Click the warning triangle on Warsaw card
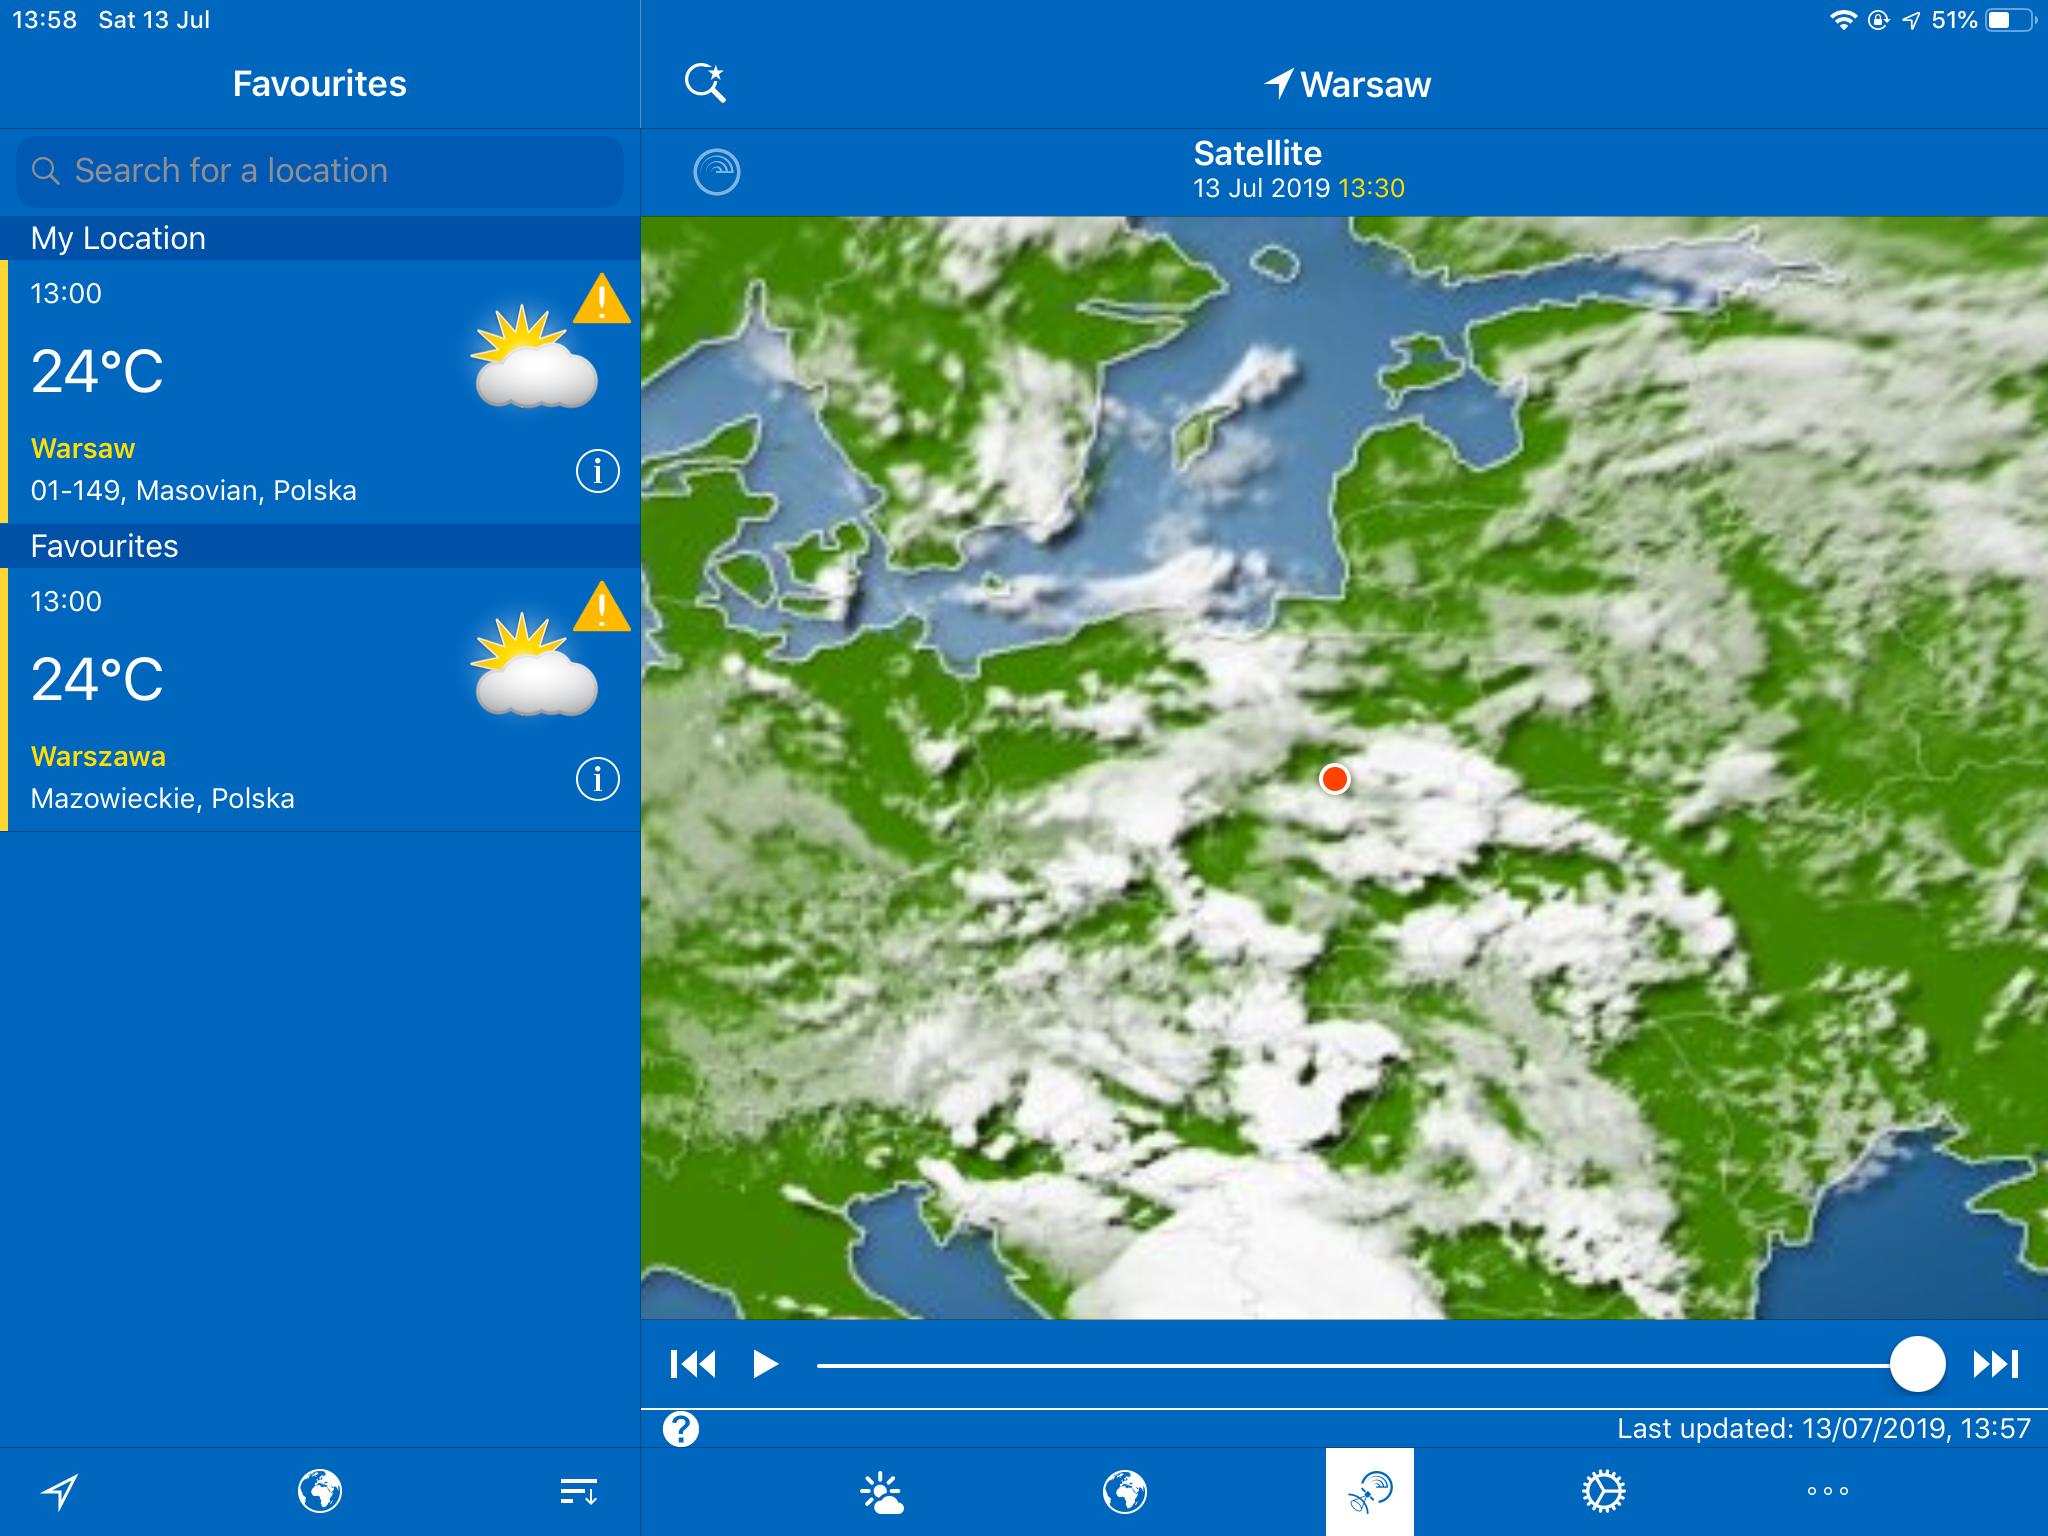This screenshot has height=1536, width=2048. coord(602,299)
